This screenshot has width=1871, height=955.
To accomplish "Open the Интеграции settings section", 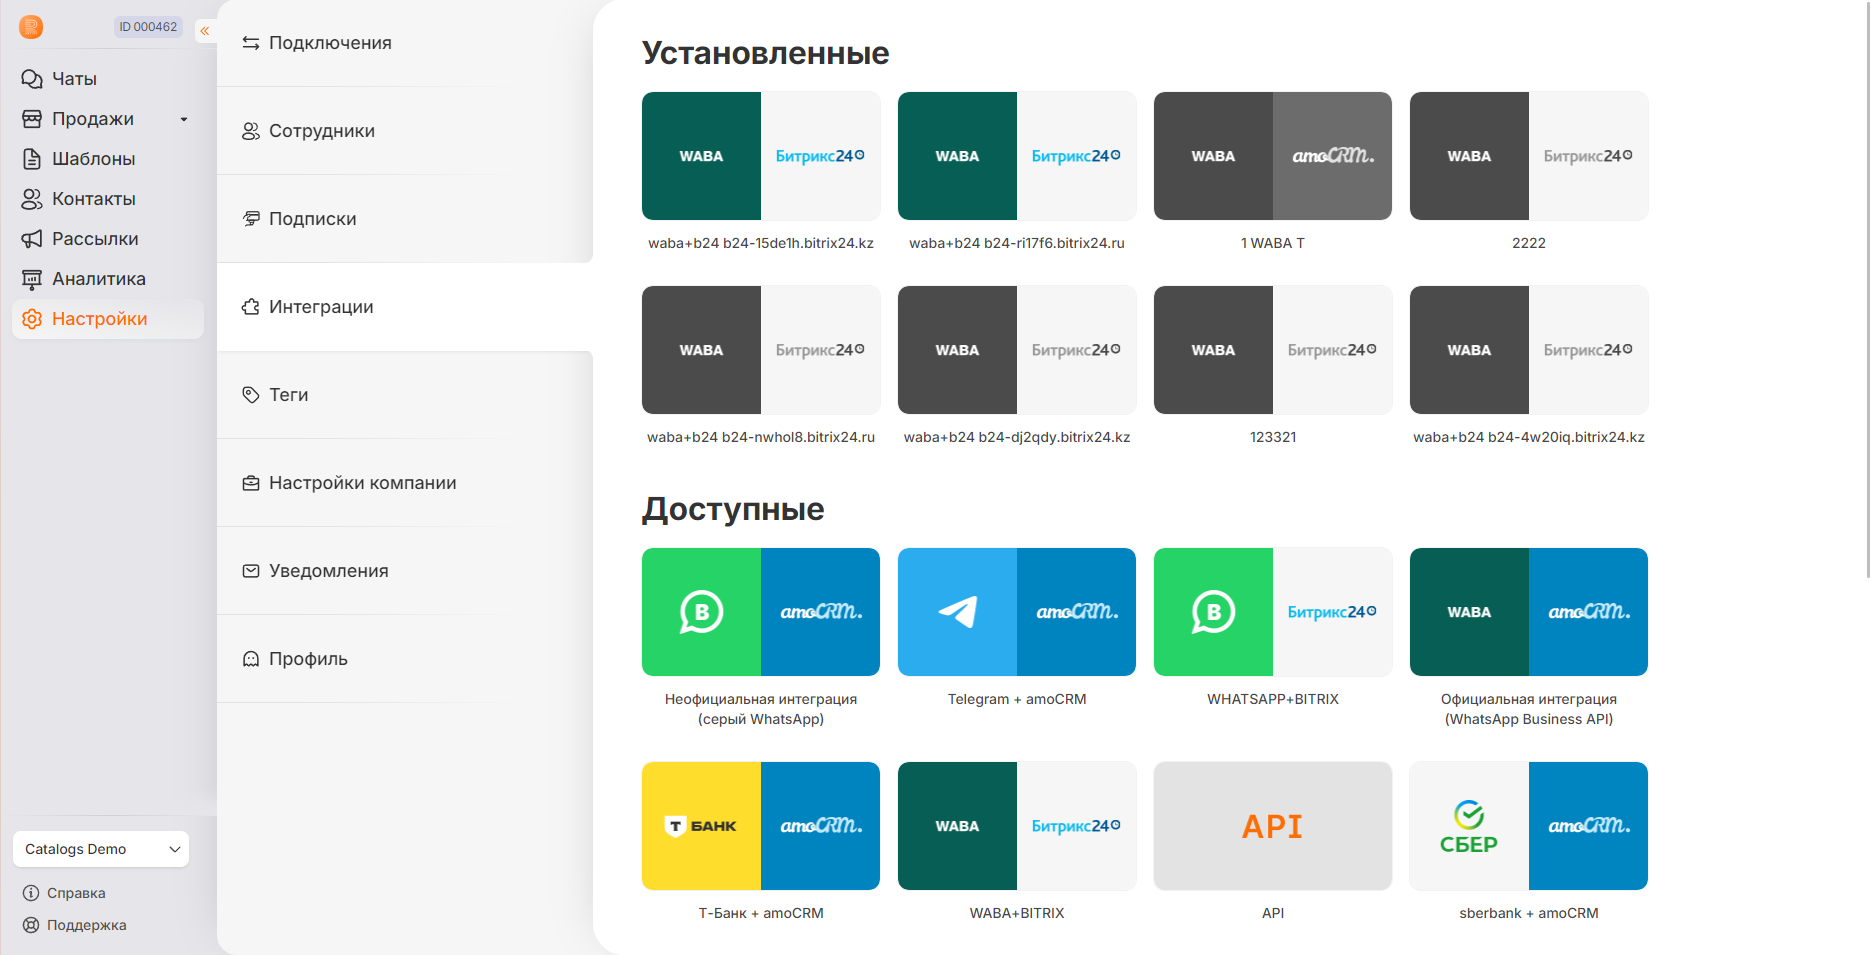I will (x=321, y=307).
